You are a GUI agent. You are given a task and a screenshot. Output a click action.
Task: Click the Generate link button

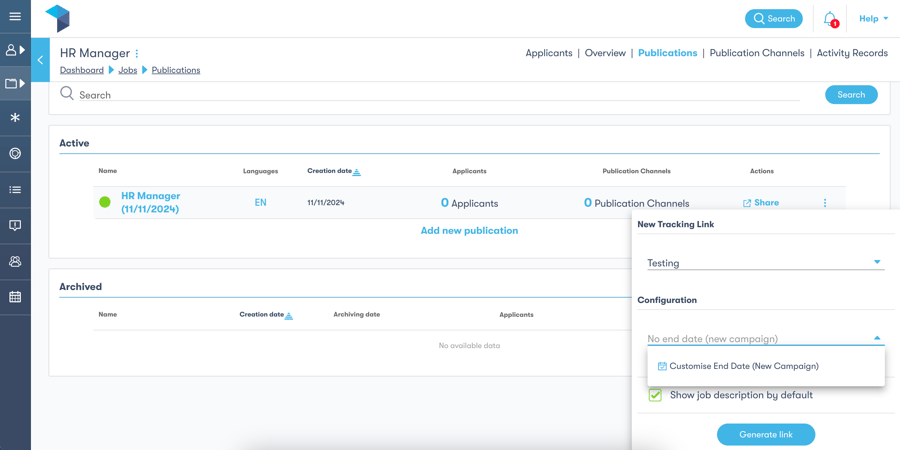pos(766,435)
